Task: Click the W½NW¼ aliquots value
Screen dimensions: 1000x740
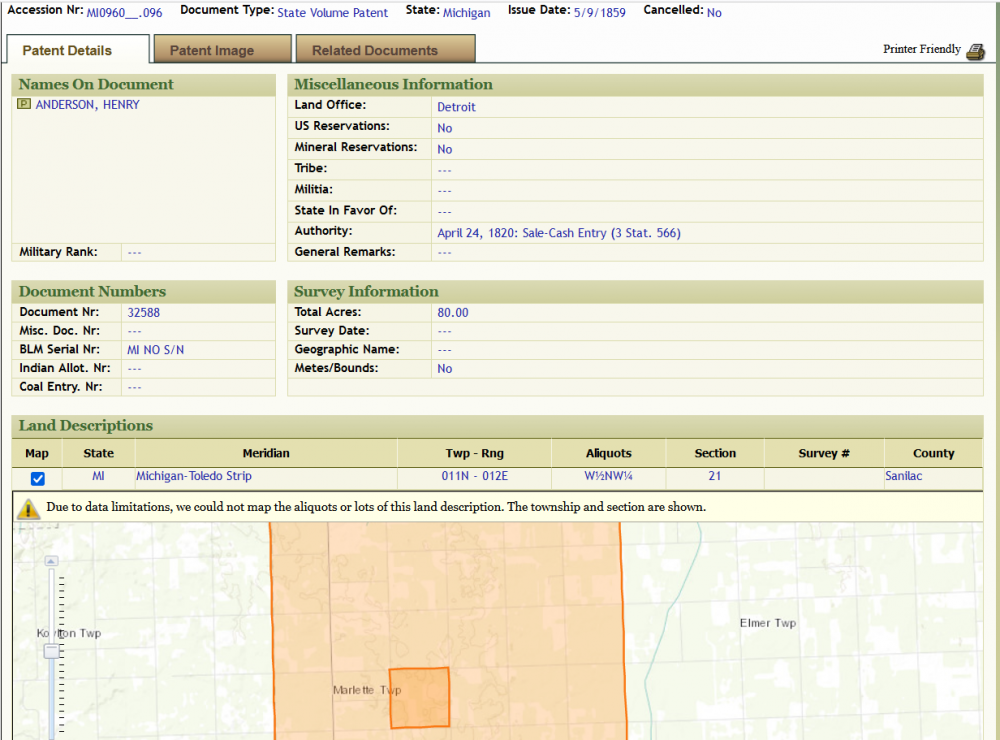Action: (x=607, y=477)
